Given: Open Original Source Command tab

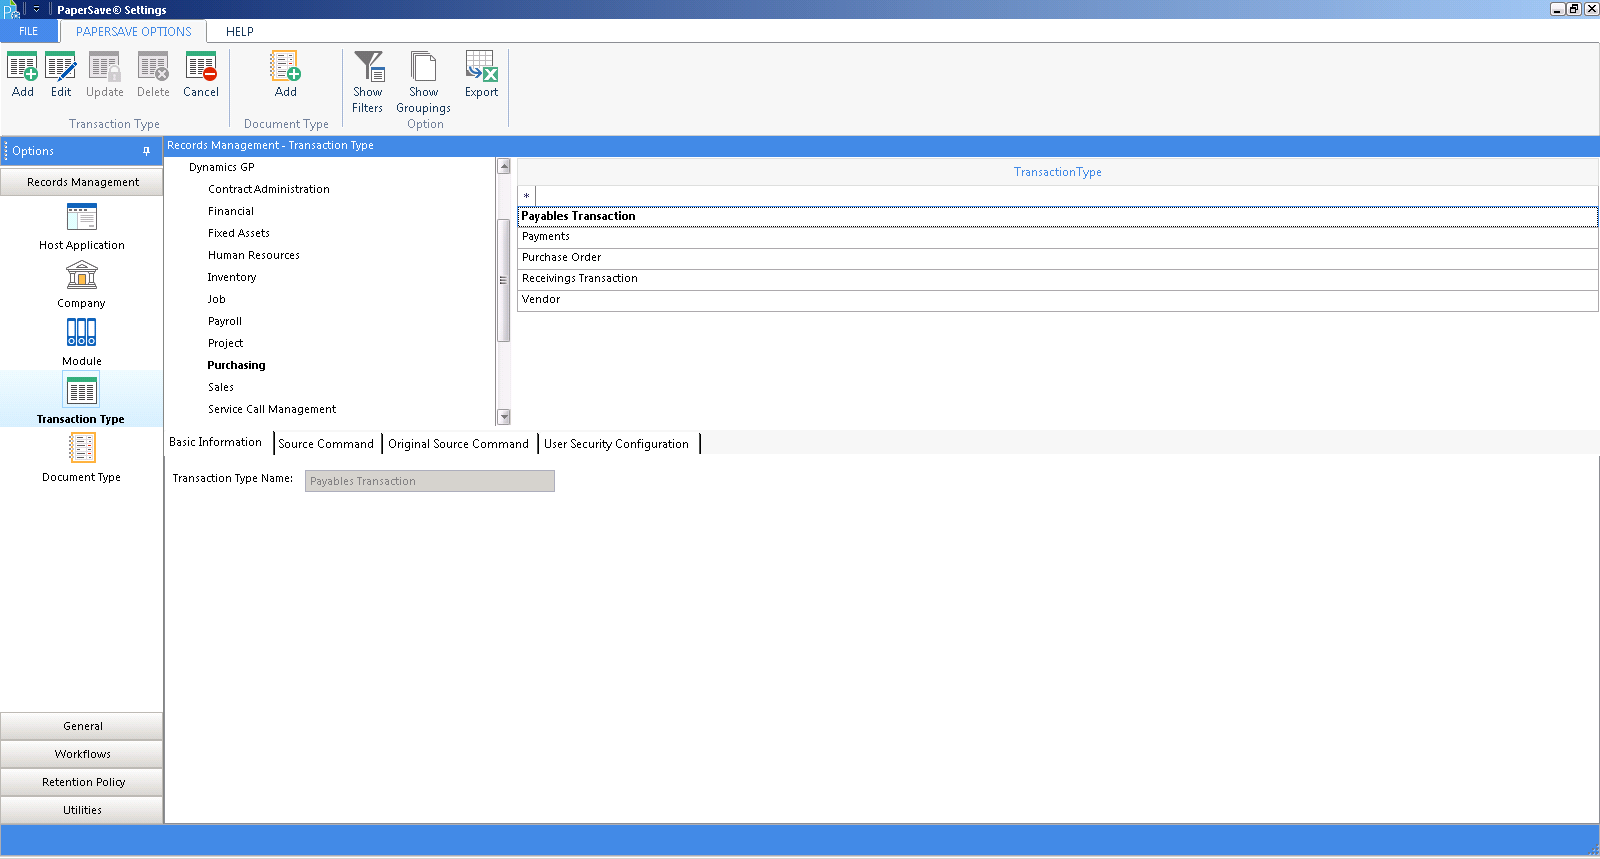Looking at the screenshot, I should coord(459,444).
